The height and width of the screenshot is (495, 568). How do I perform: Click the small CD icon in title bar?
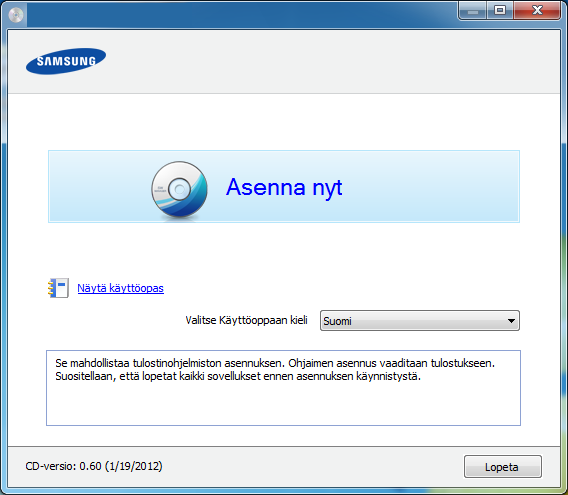click(x=16, y=15)
